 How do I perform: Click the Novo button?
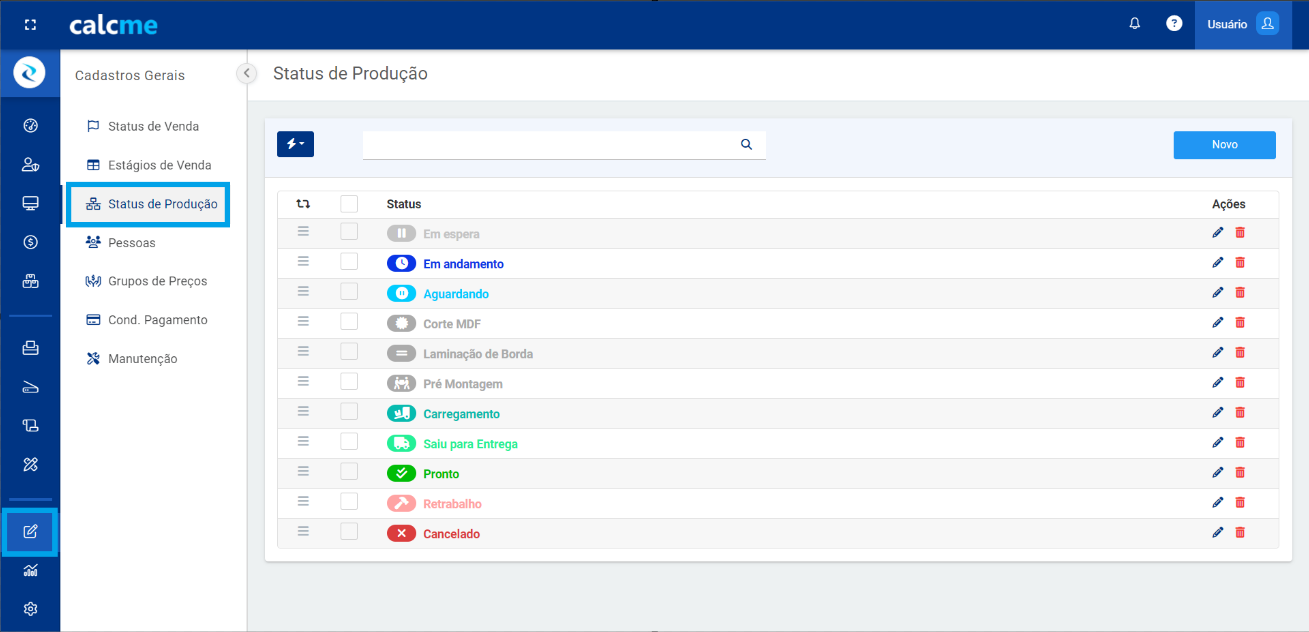[x=1224, y=145]
